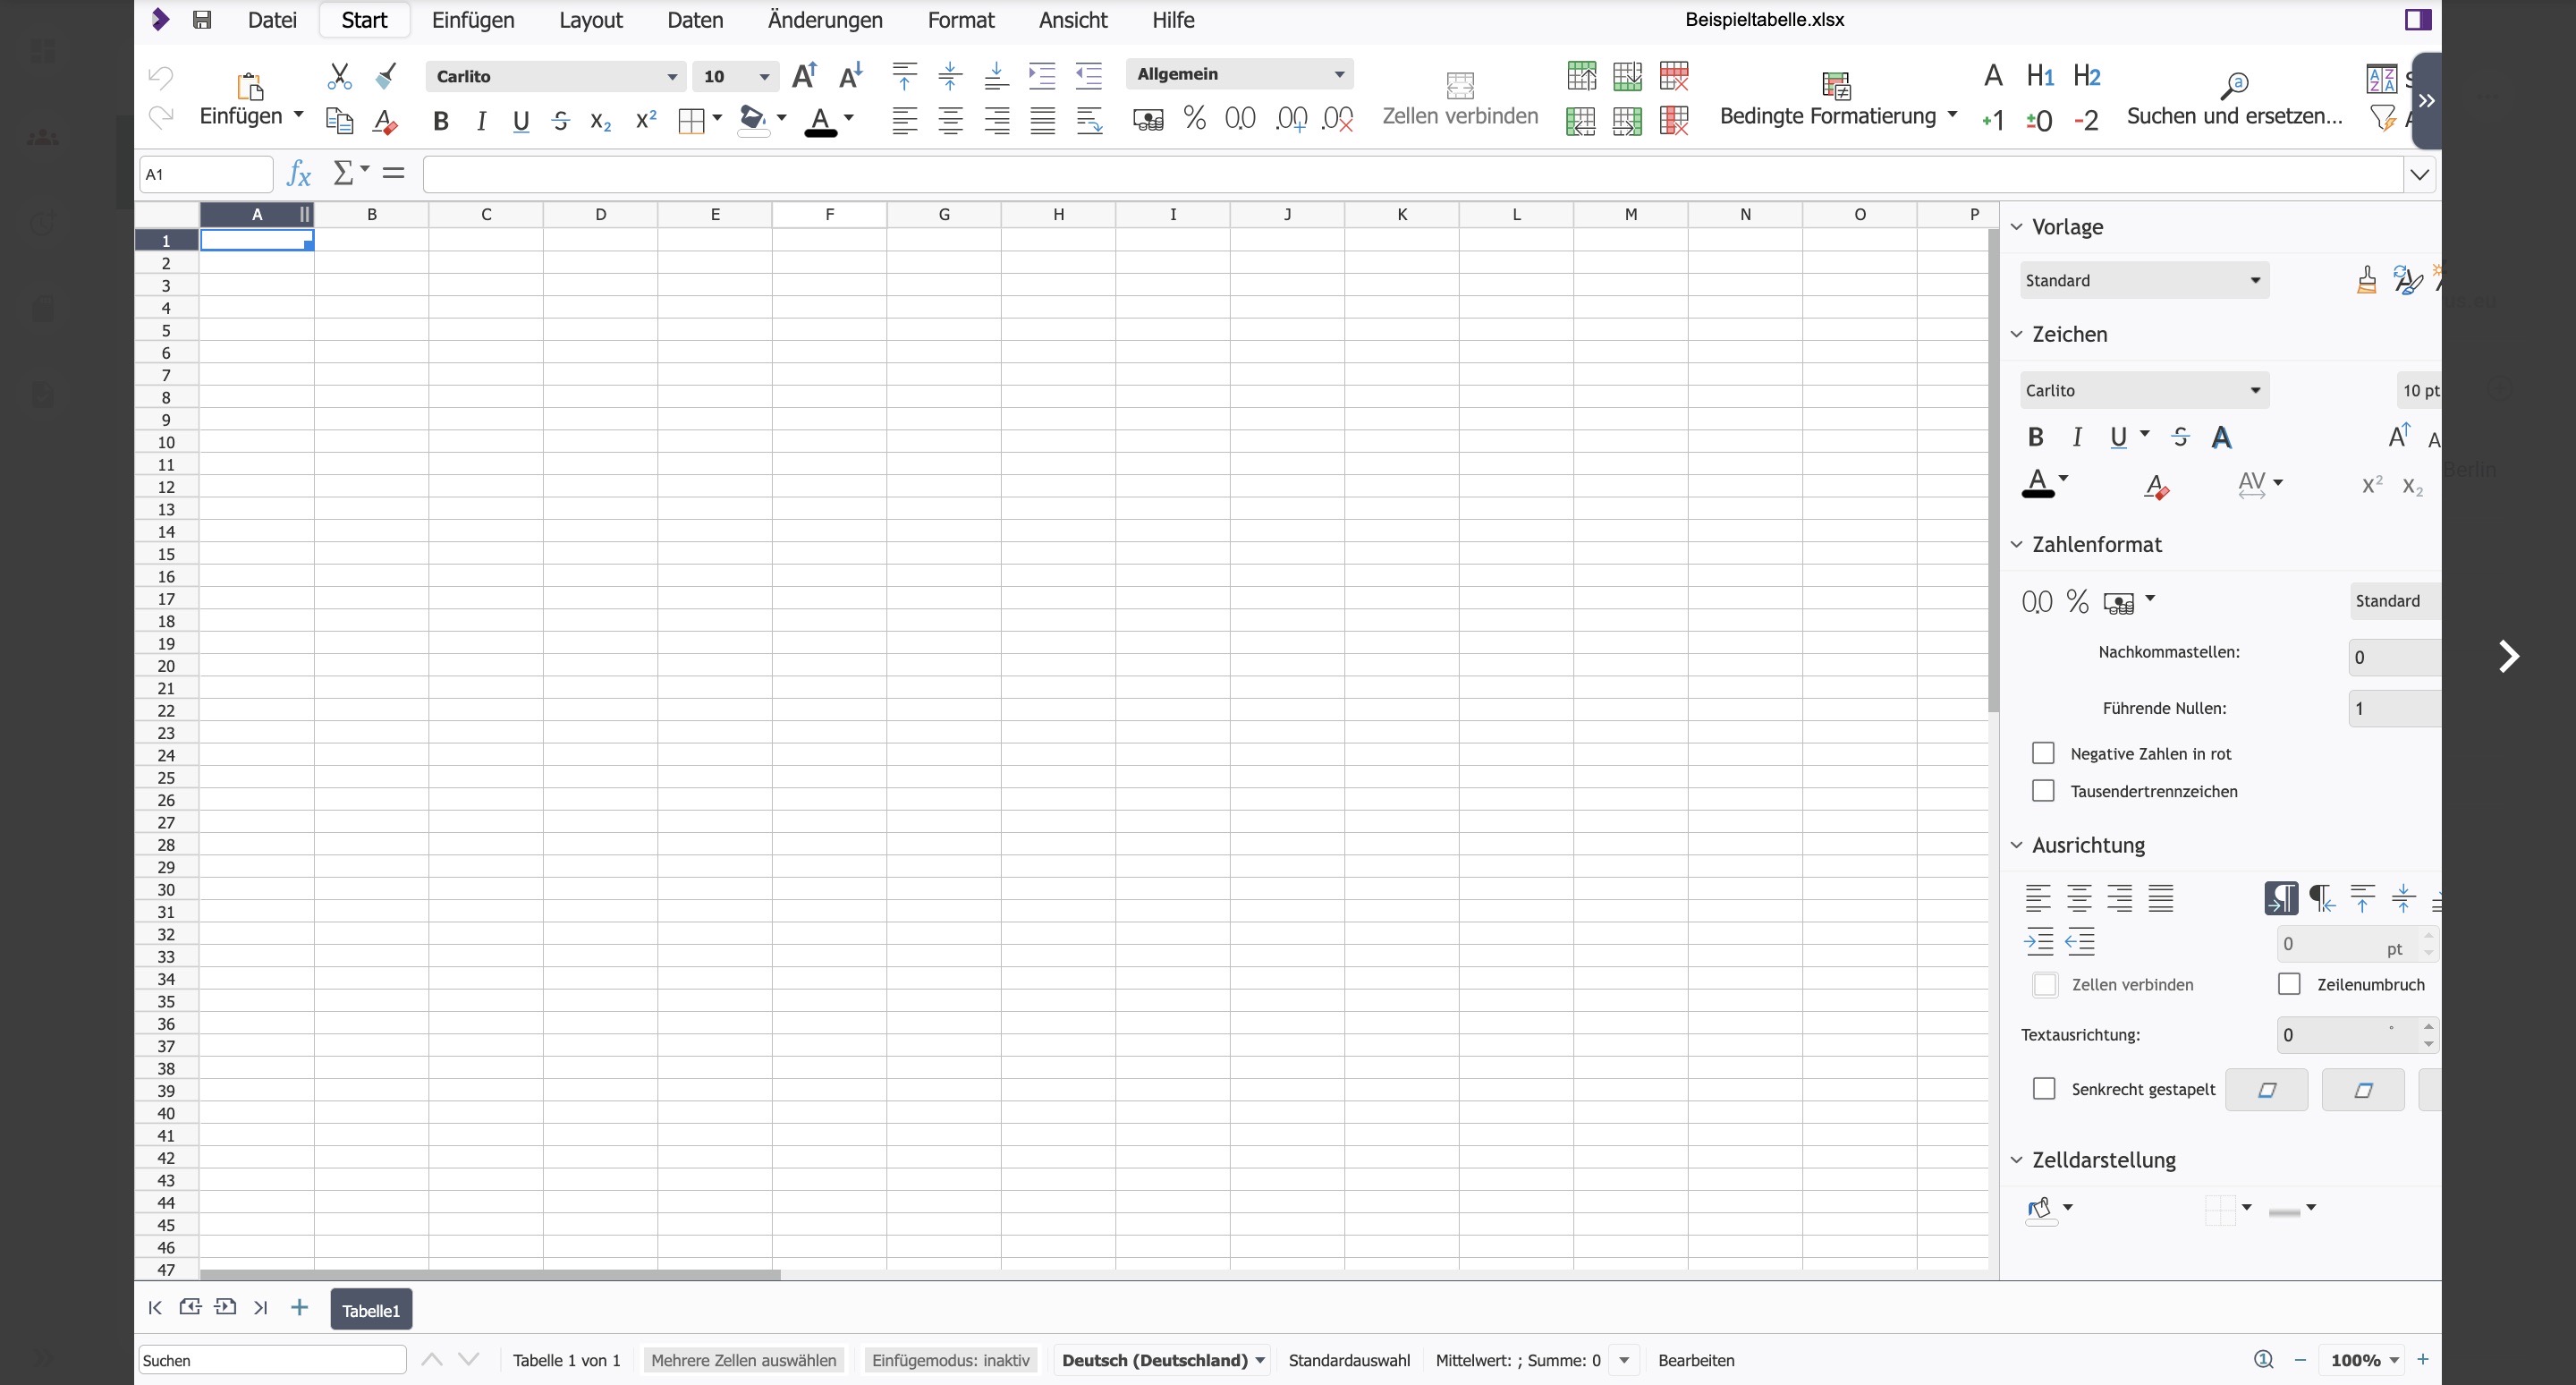The width and height of the screenshot is (2576, 1385).
Task: Align cell content to top
Action: click(x=904, y=75)
